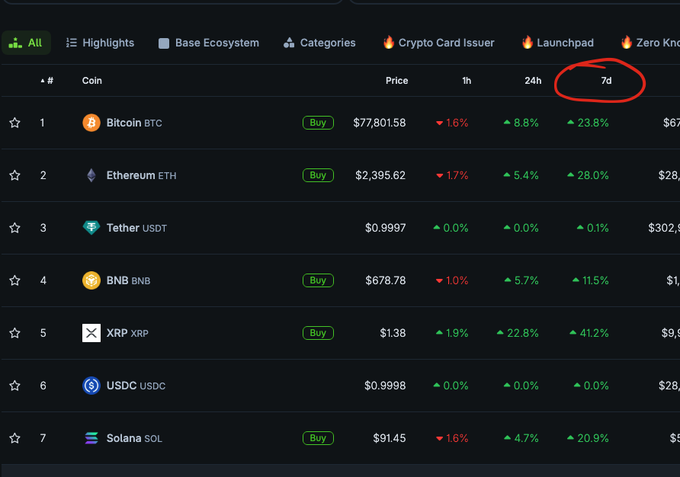
Task: Click the fire icon beside Launchpad
Action: (527, 42)
